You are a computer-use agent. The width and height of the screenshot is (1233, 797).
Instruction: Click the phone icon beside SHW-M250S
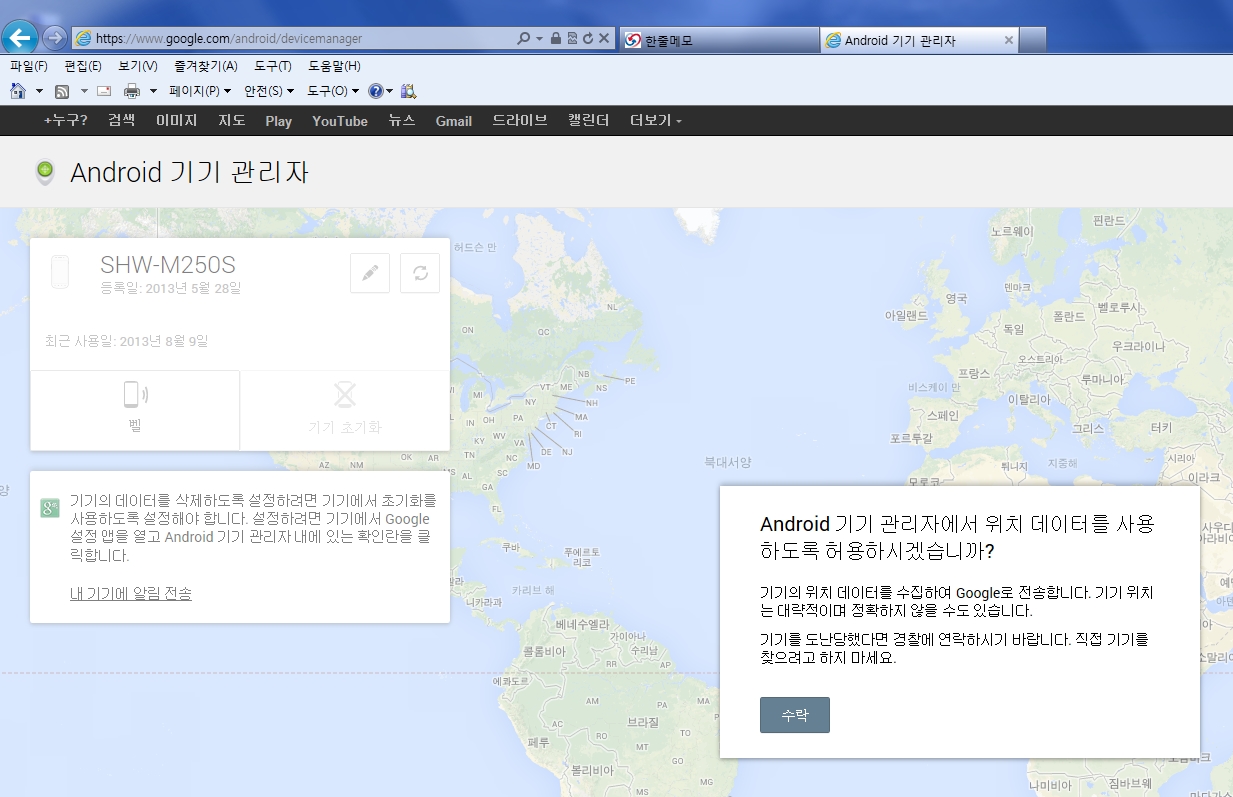tap(60, 272)
